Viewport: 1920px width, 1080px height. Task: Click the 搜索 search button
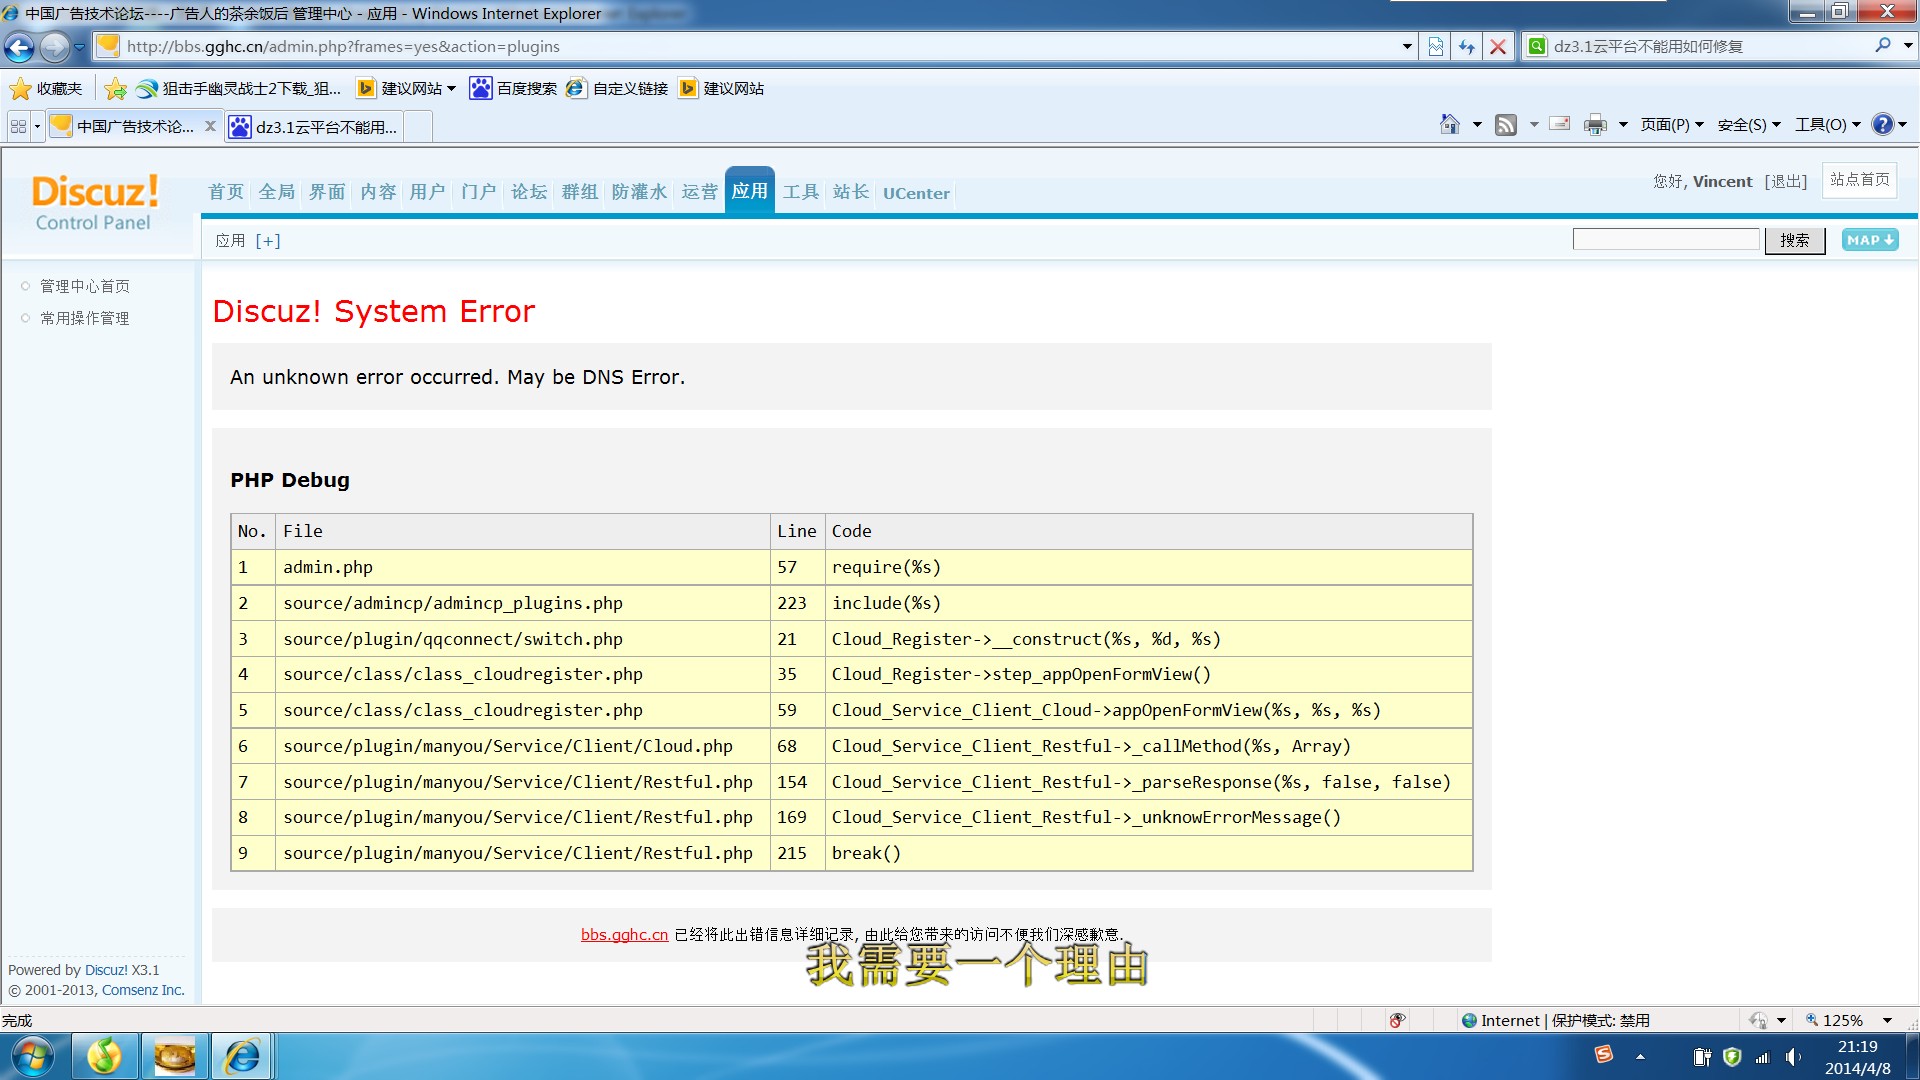tap(1795, 240)
